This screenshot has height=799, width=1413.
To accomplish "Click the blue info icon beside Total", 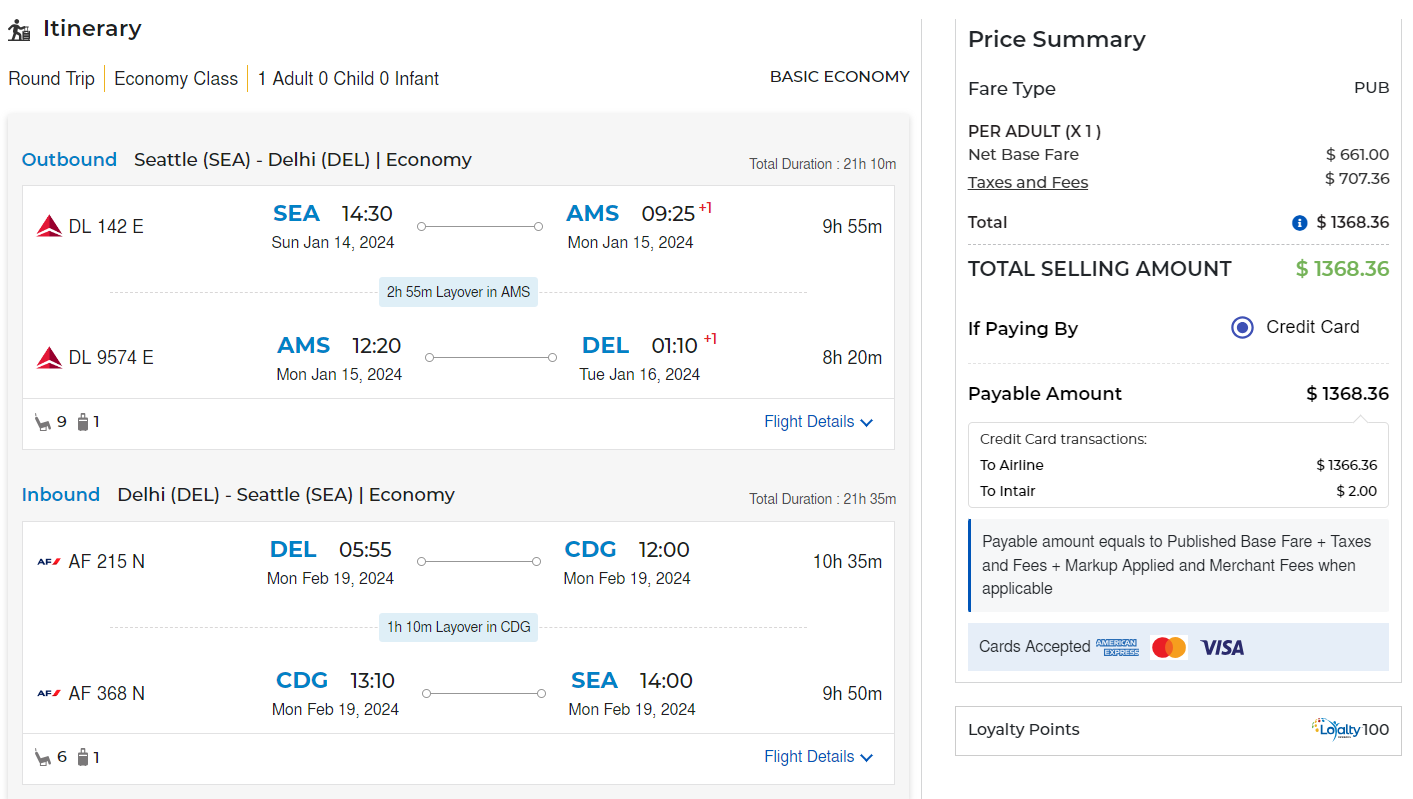I will (1299, 223).
